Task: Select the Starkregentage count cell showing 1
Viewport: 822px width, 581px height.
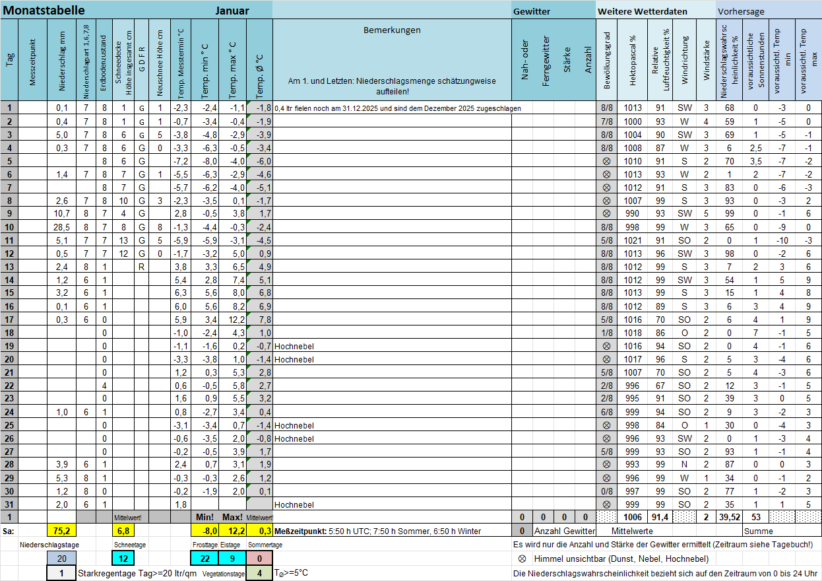Action: point(62,574)
